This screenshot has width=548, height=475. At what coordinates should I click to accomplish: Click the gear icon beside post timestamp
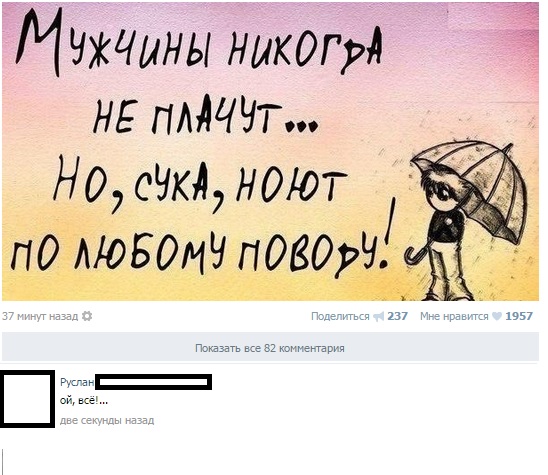pyautogui.click(x=87, y=316)
